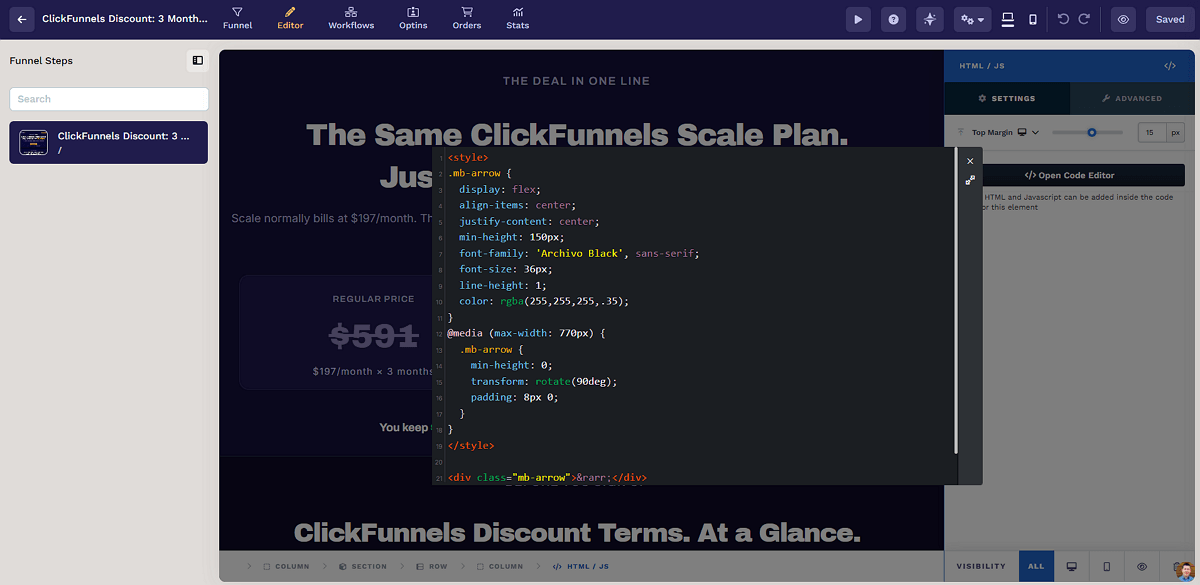Go back using the arrow button
Viewport: 1200px width, 585px height.
[x=22, y=19]
